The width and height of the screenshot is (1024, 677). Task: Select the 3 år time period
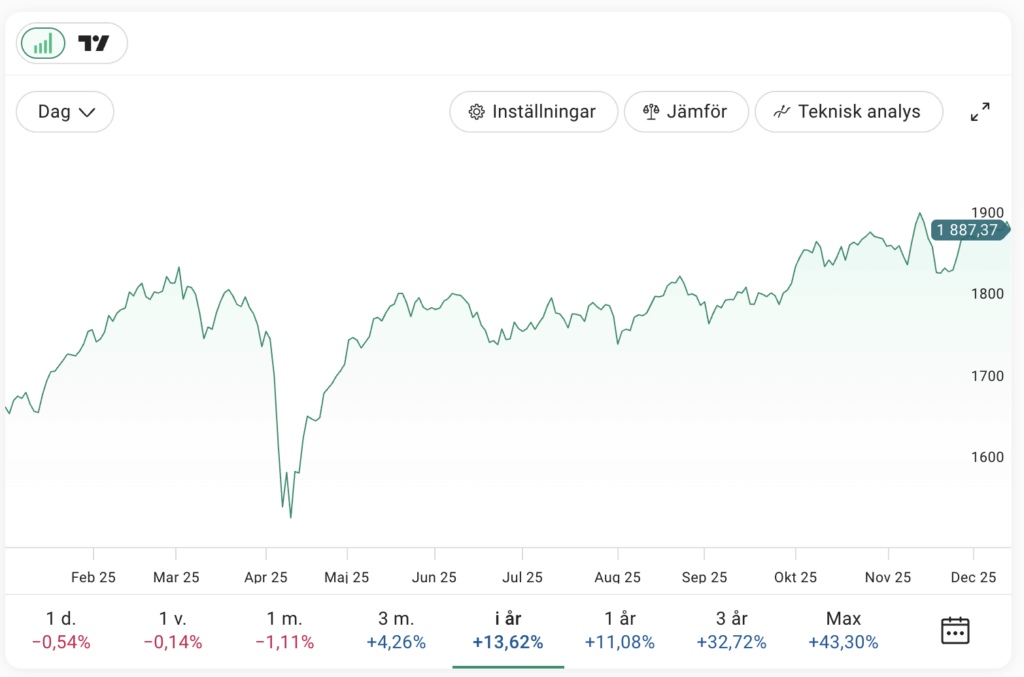tap(731, 630)
